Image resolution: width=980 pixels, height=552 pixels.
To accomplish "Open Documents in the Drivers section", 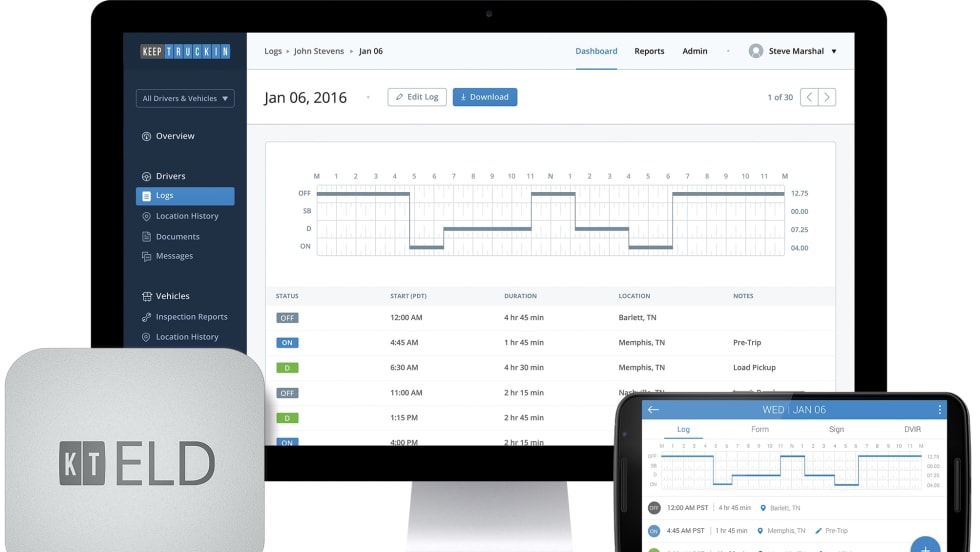I will pos(177,237).
